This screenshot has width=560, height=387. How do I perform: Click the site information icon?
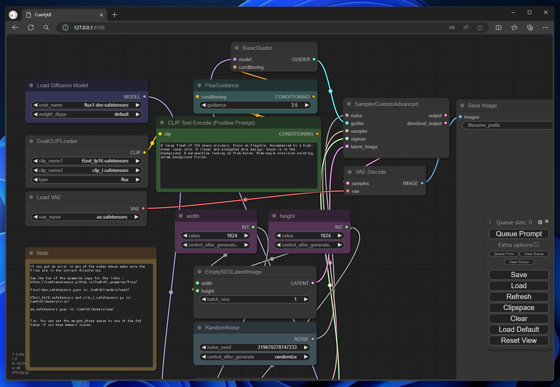click(65, 27)
